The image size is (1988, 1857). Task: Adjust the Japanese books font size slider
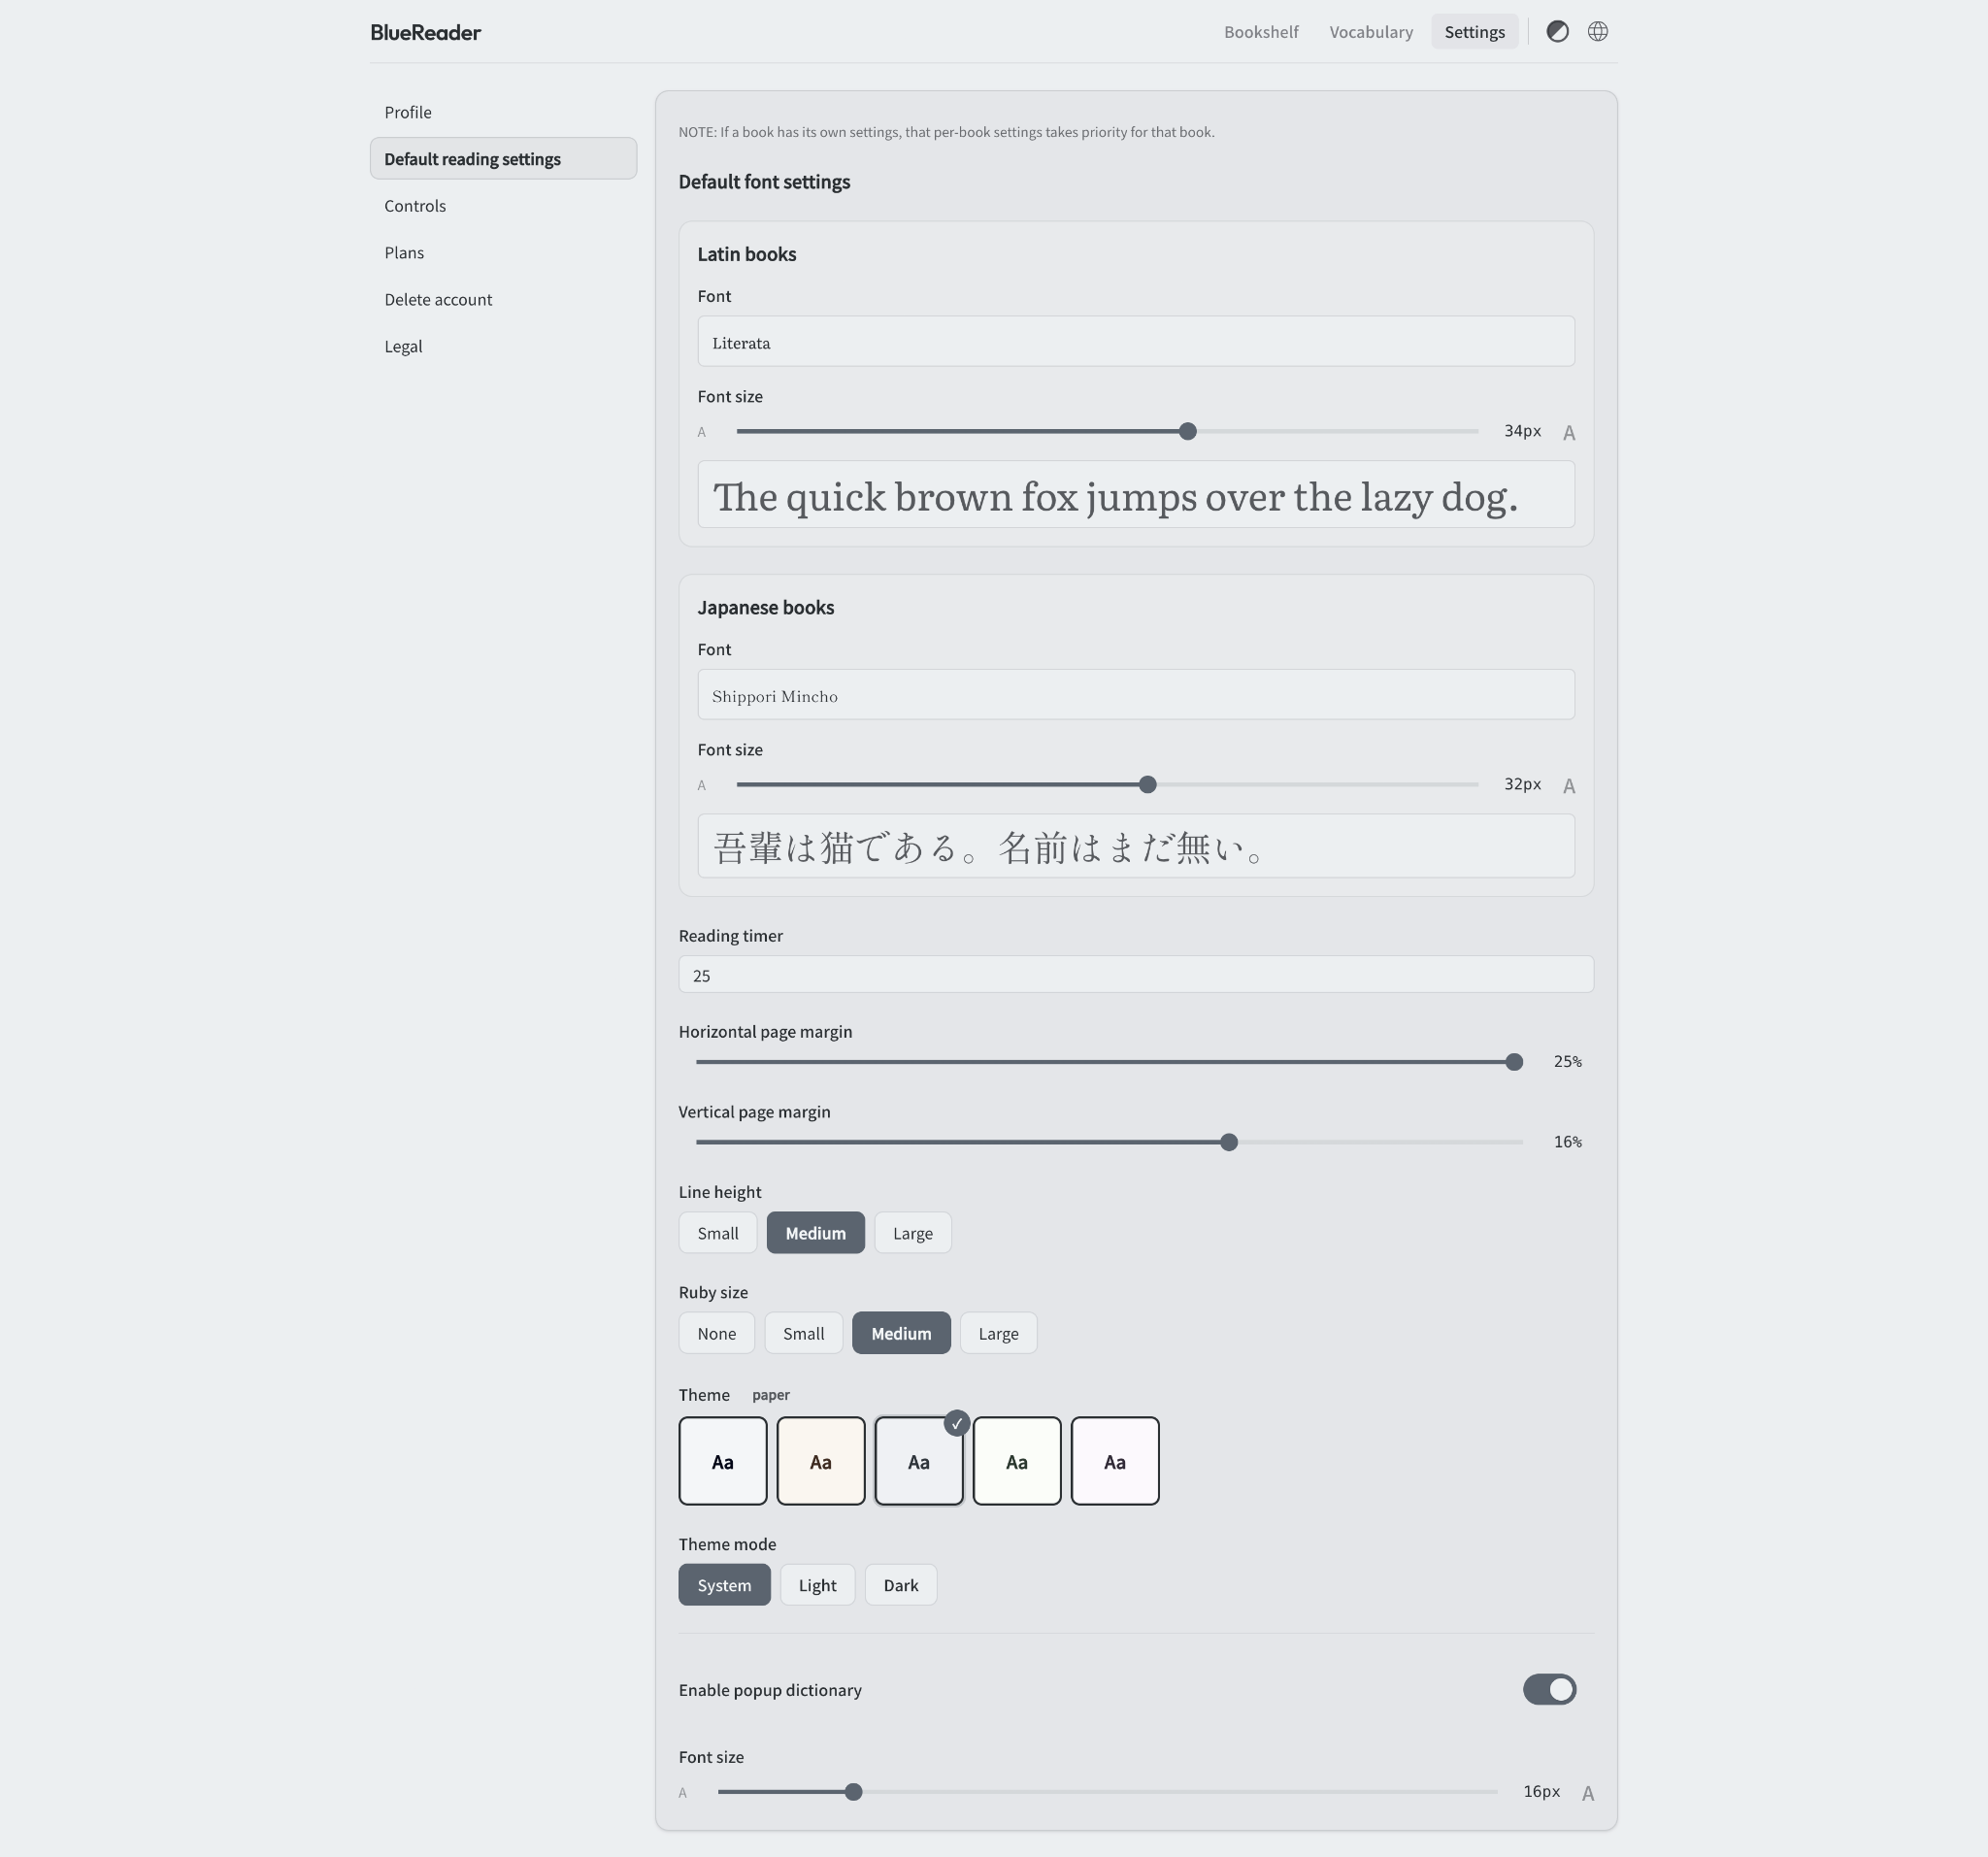tap(1107, 785)
